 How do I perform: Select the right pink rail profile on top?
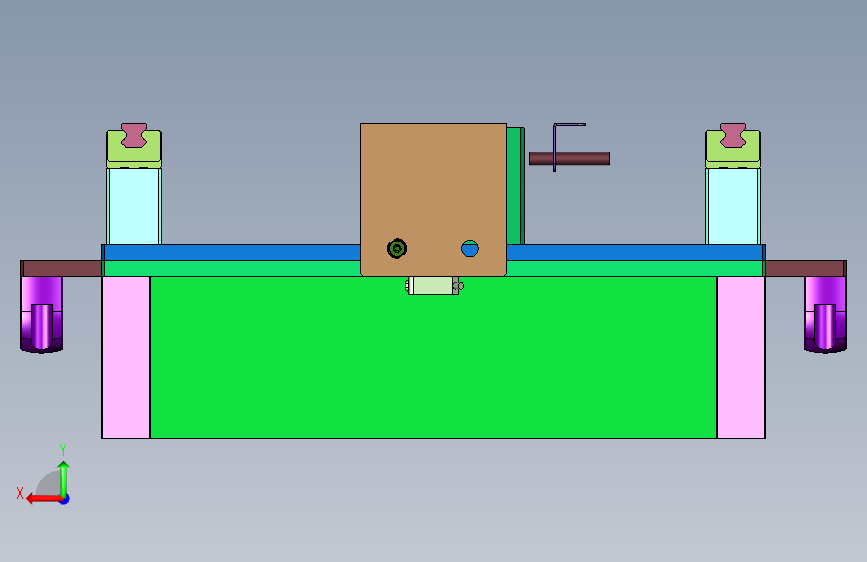[x=733, y=135]
